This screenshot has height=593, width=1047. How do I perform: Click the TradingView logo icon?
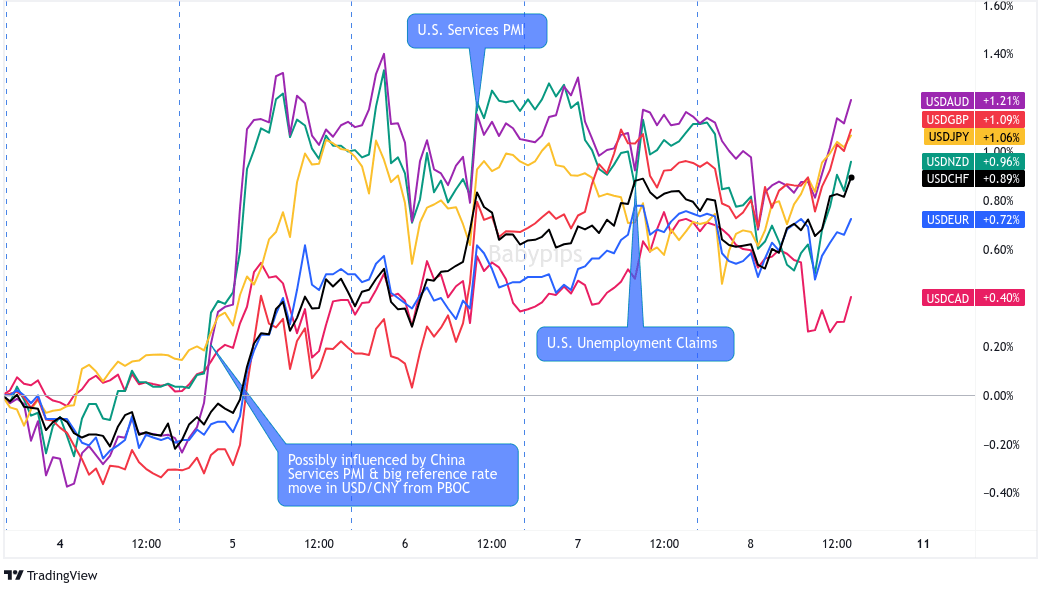pos(13,575)
